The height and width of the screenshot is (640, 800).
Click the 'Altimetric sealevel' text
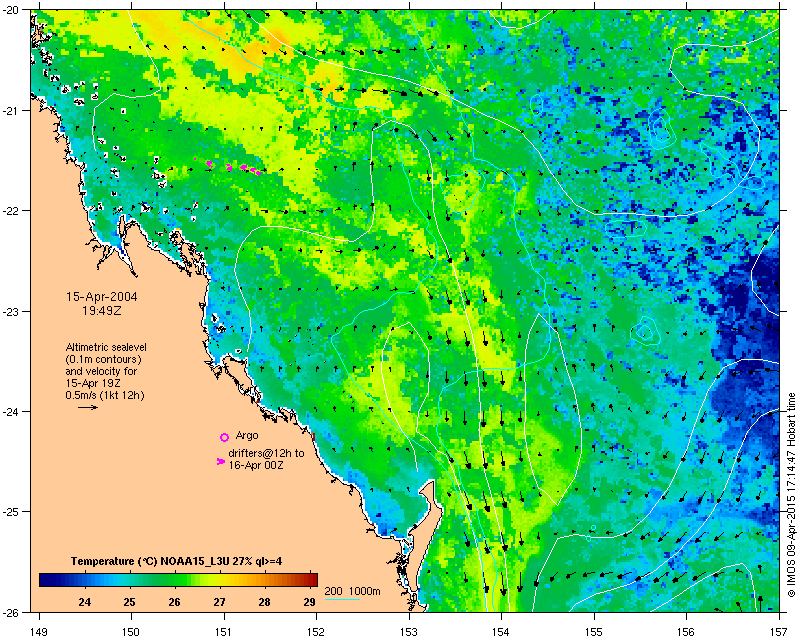[106, 347]
